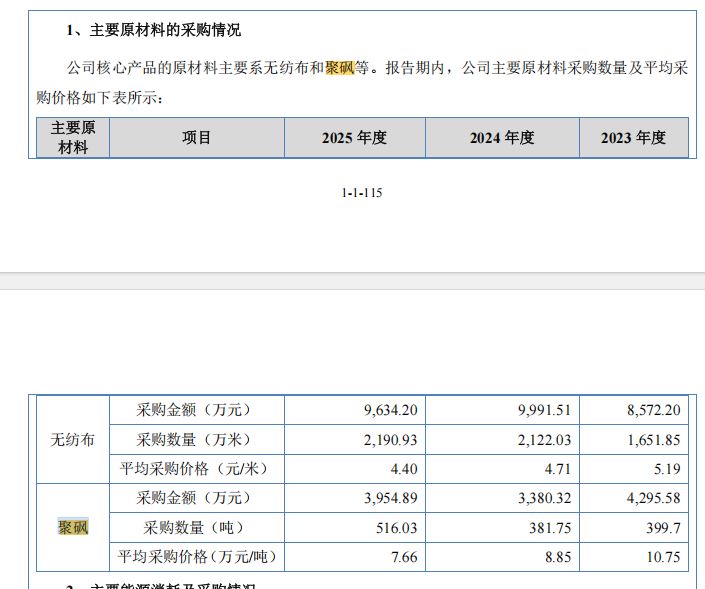705x589 pixels.
Task: Click 平均采购价格（万元/吨） row label
Action: (x=196, y=557)
